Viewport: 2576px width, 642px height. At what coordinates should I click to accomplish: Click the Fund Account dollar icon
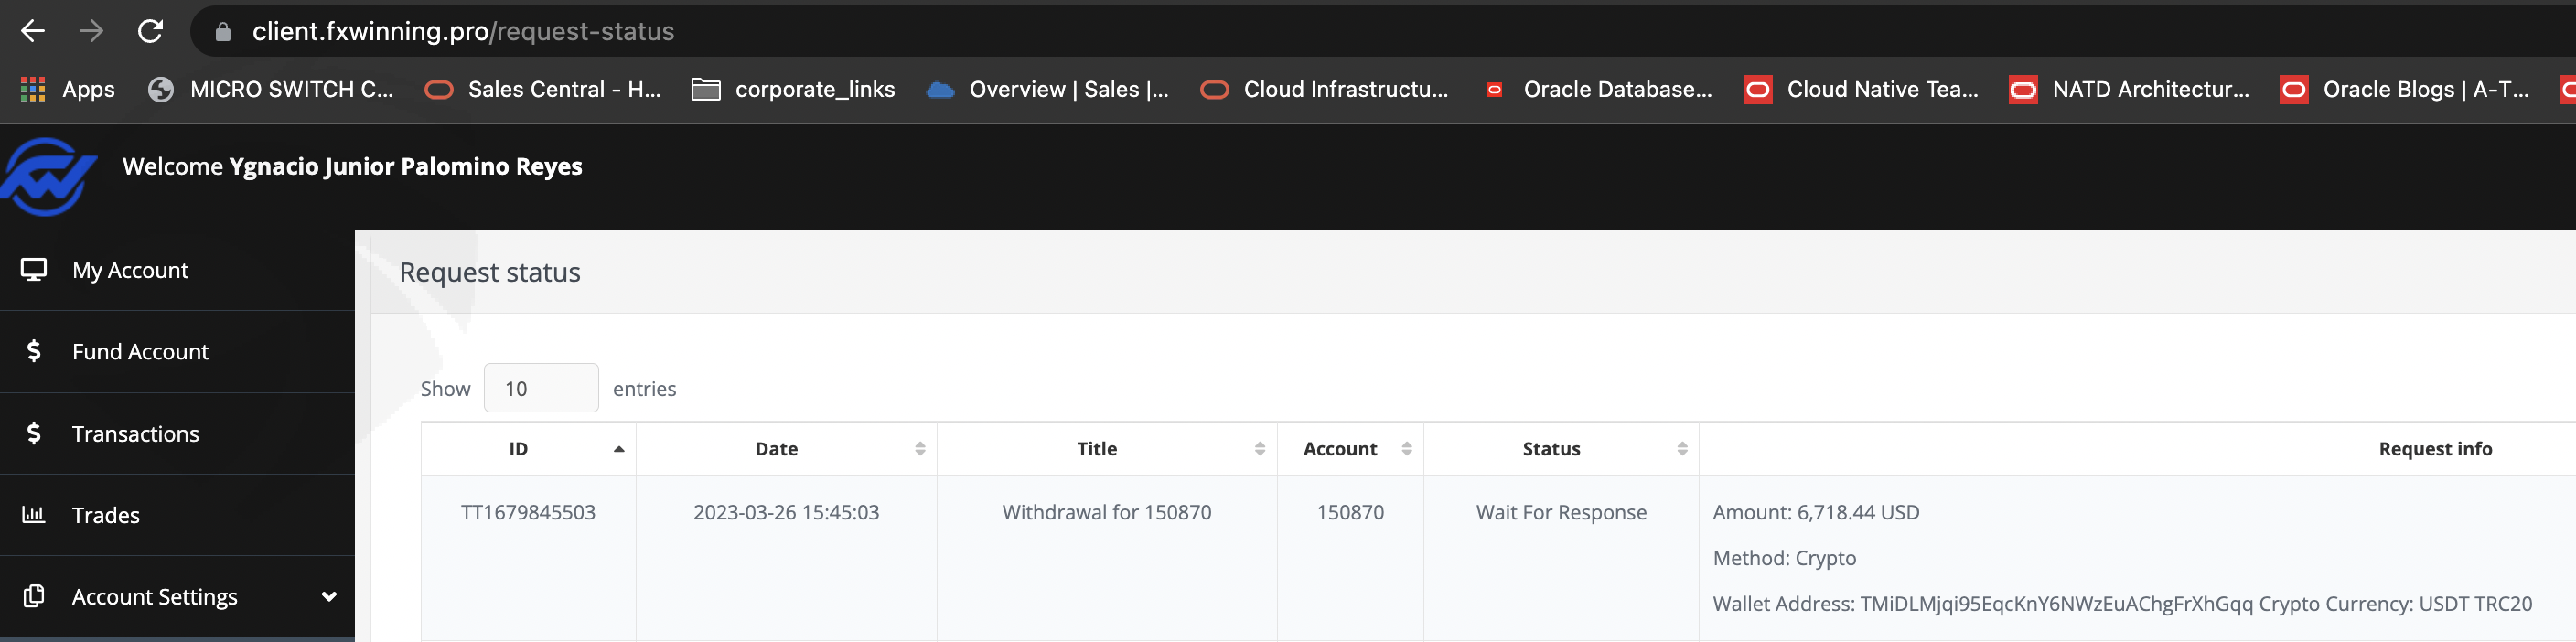click(34, 351)
